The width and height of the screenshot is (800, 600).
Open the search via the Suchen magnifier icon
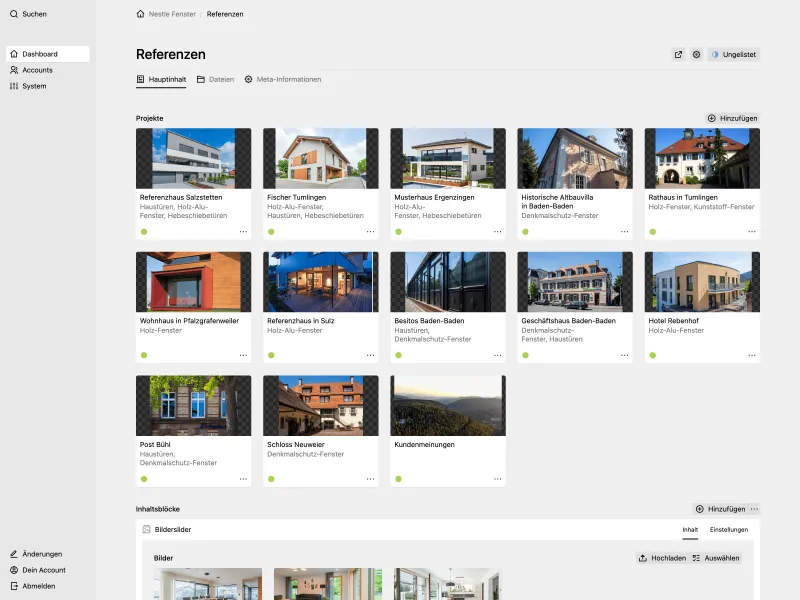pyautogui.click(x=13, y=14)
